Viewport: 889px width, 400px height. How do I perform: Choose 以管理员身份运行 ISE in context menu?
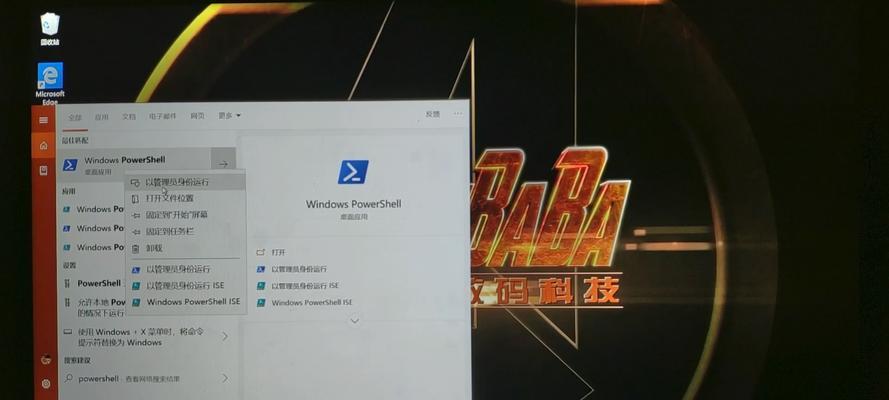[x=185, y=286]
